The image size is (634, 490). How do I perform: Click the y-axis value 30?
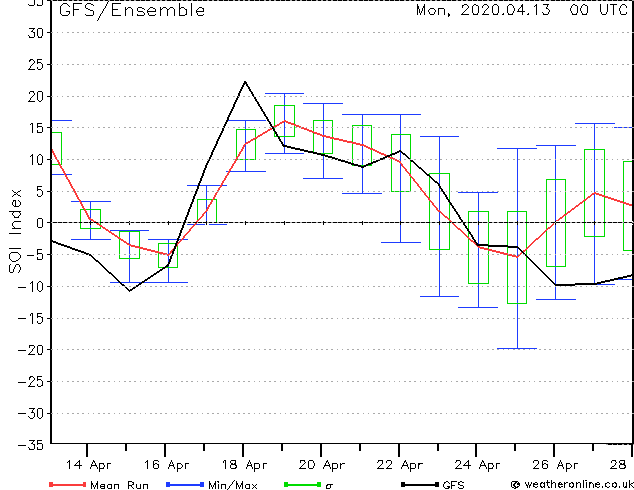coord(36,33)
